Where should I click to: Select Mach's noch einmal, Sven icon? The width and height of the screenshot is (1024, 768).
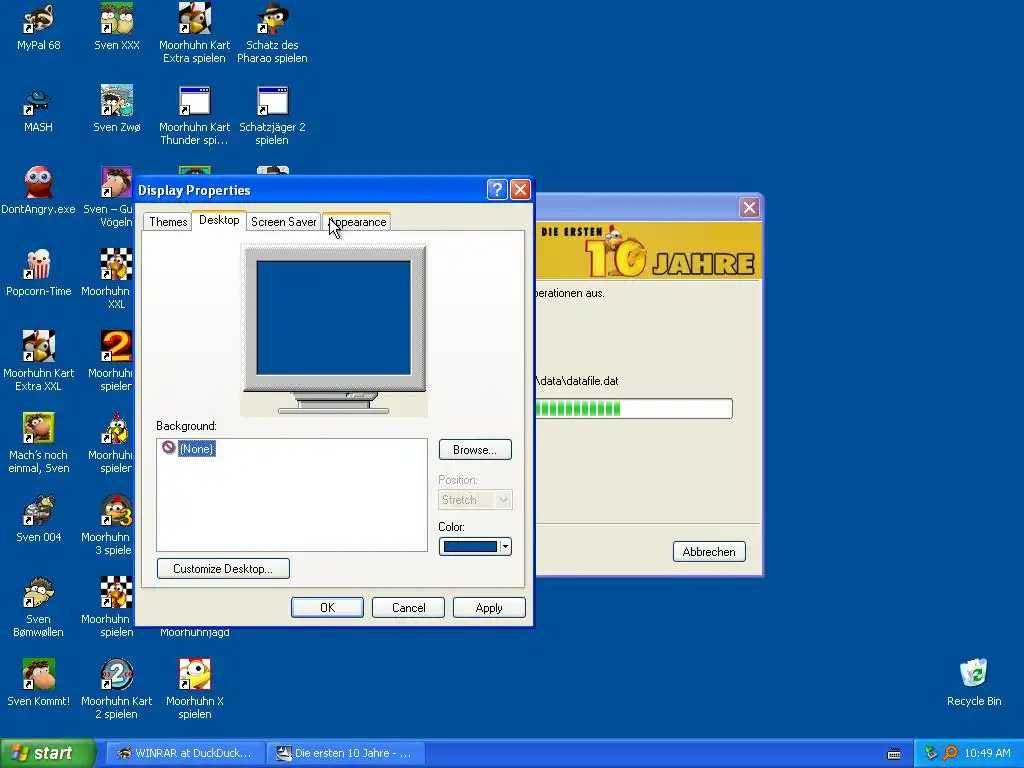click(x=38, y=443)
